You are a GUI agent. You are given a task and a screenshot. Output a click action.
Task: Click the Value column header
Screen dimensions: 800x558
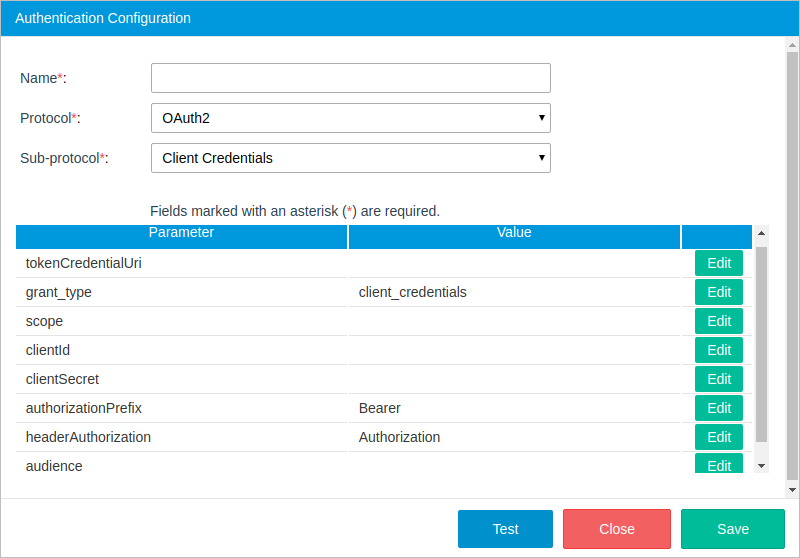[x=514, y=234]
